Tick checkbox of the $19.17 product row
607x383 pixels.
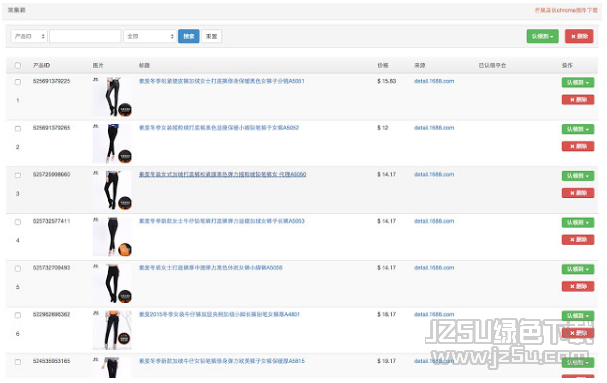coord(18,362)
